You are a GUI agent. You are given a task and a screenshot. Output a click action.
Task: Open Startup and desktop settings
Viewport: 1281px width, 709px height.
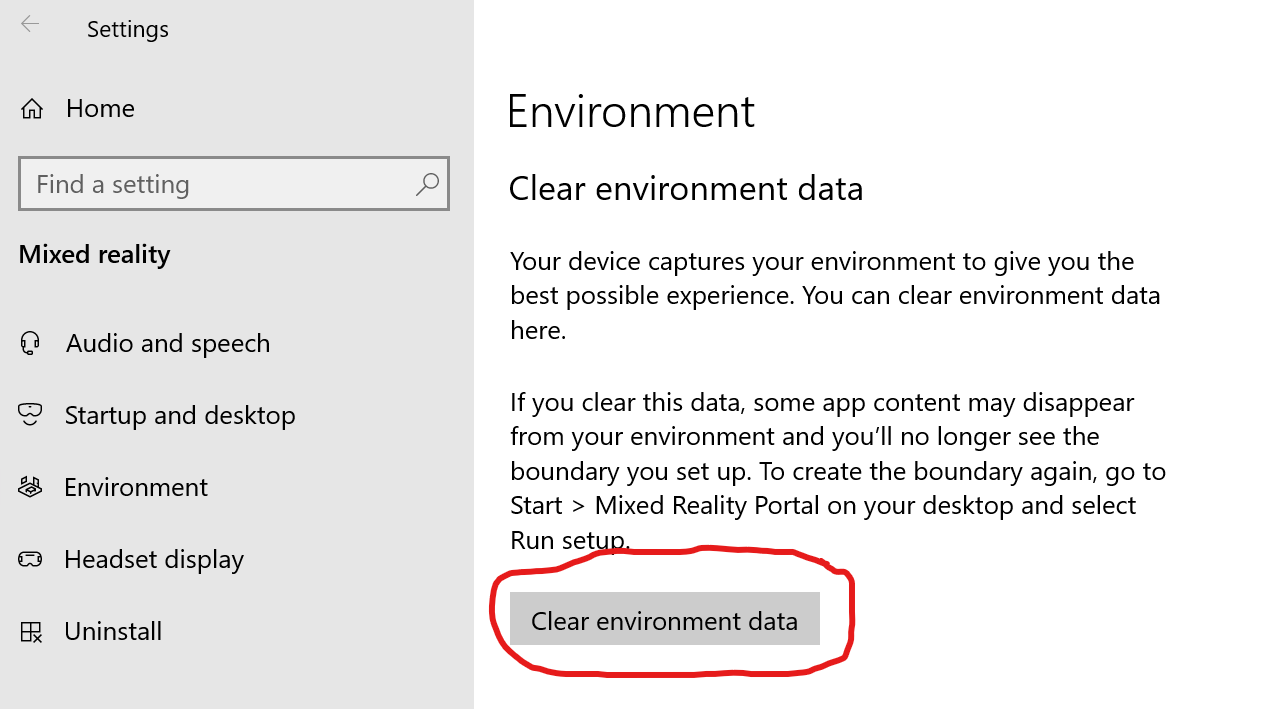tap(180, 415)
